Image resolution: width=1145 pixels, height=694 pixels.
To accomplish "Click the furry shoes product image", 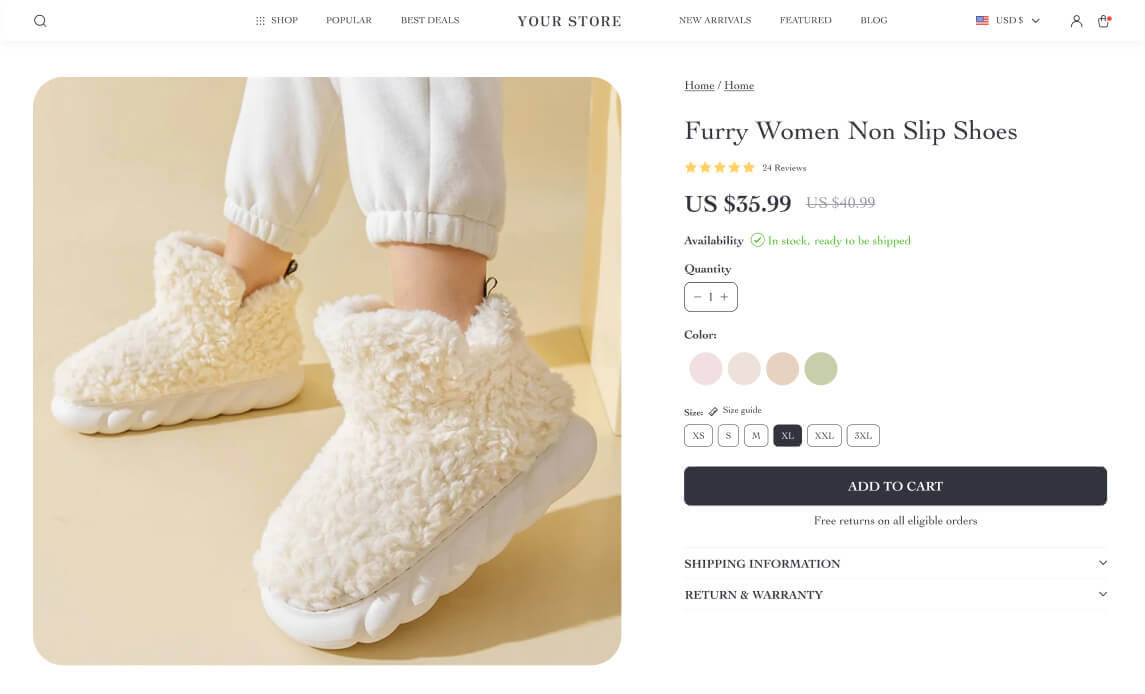I will point(327,371).
